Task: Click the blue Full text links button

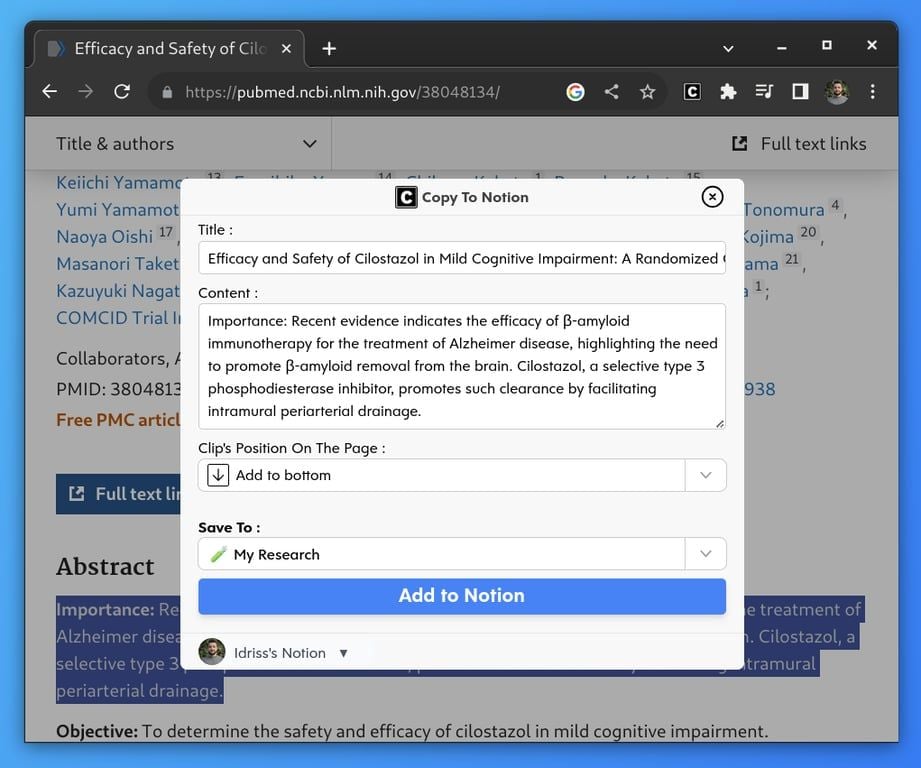Action: (x=118, y=494)
